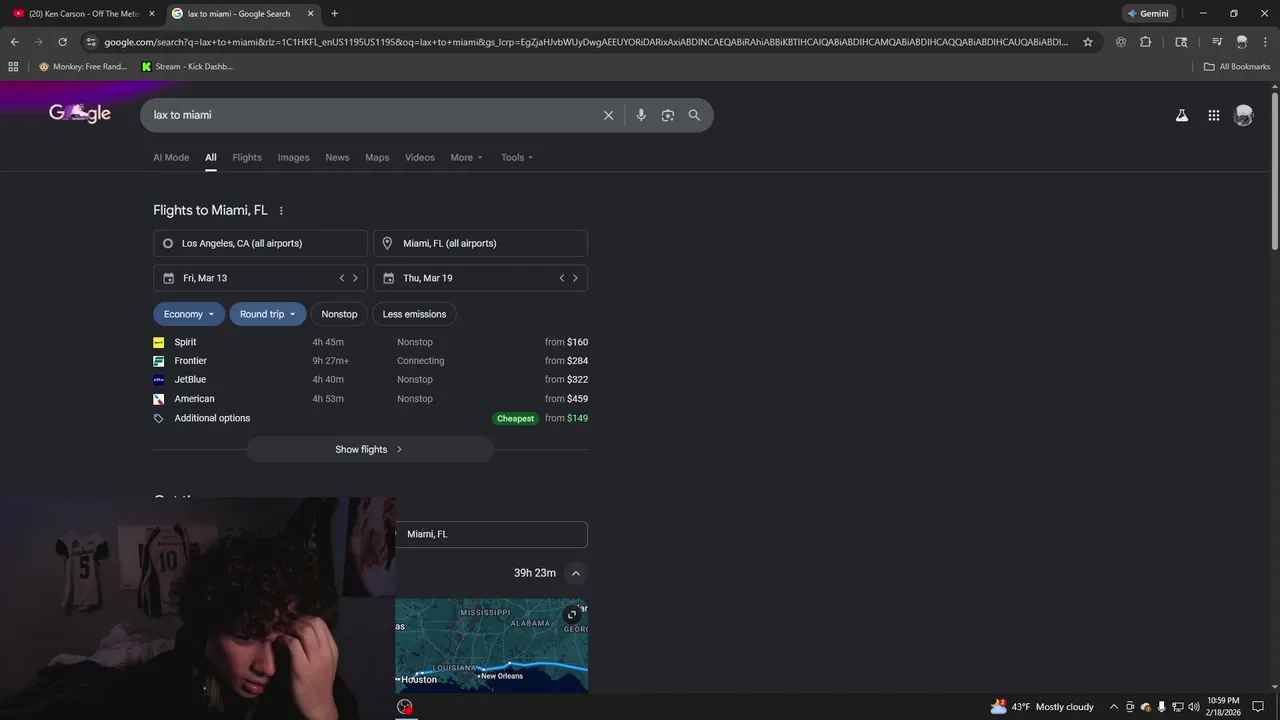Reload the page with the refresh icon
The height and width of the screenshot is (720, 1280).
pyautogui.click(x=62, y=42)
